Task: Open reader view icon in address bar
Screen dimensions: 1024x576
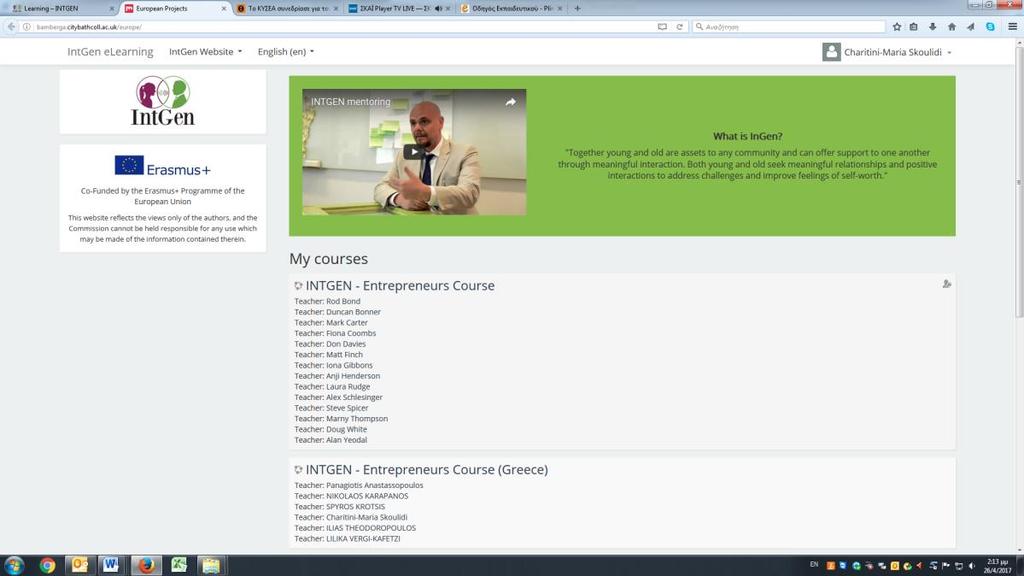Action: tap(662, 27)
